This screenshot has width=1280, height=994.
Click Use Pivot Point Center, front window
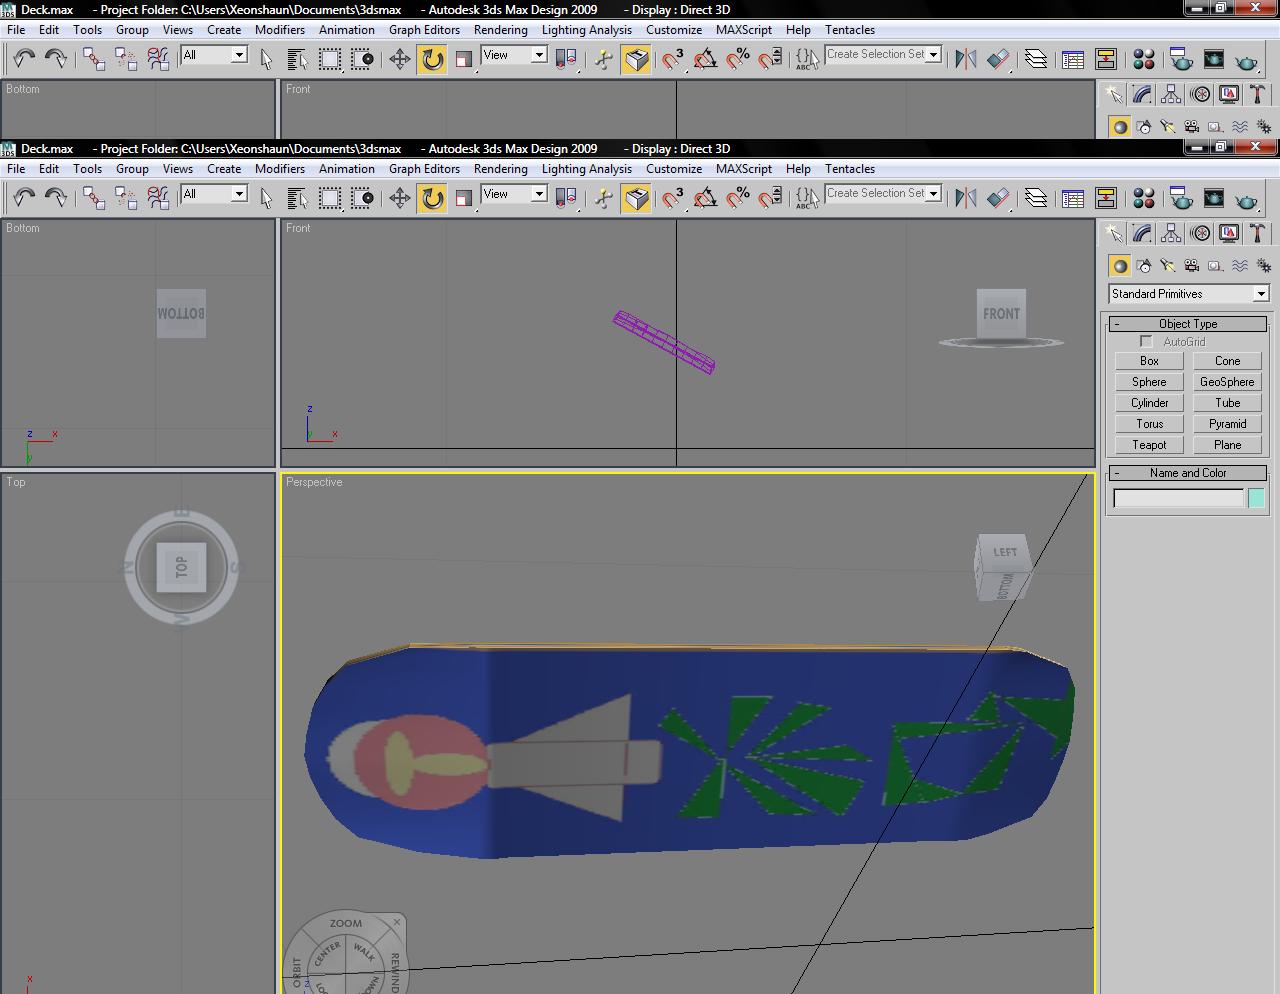566,198
